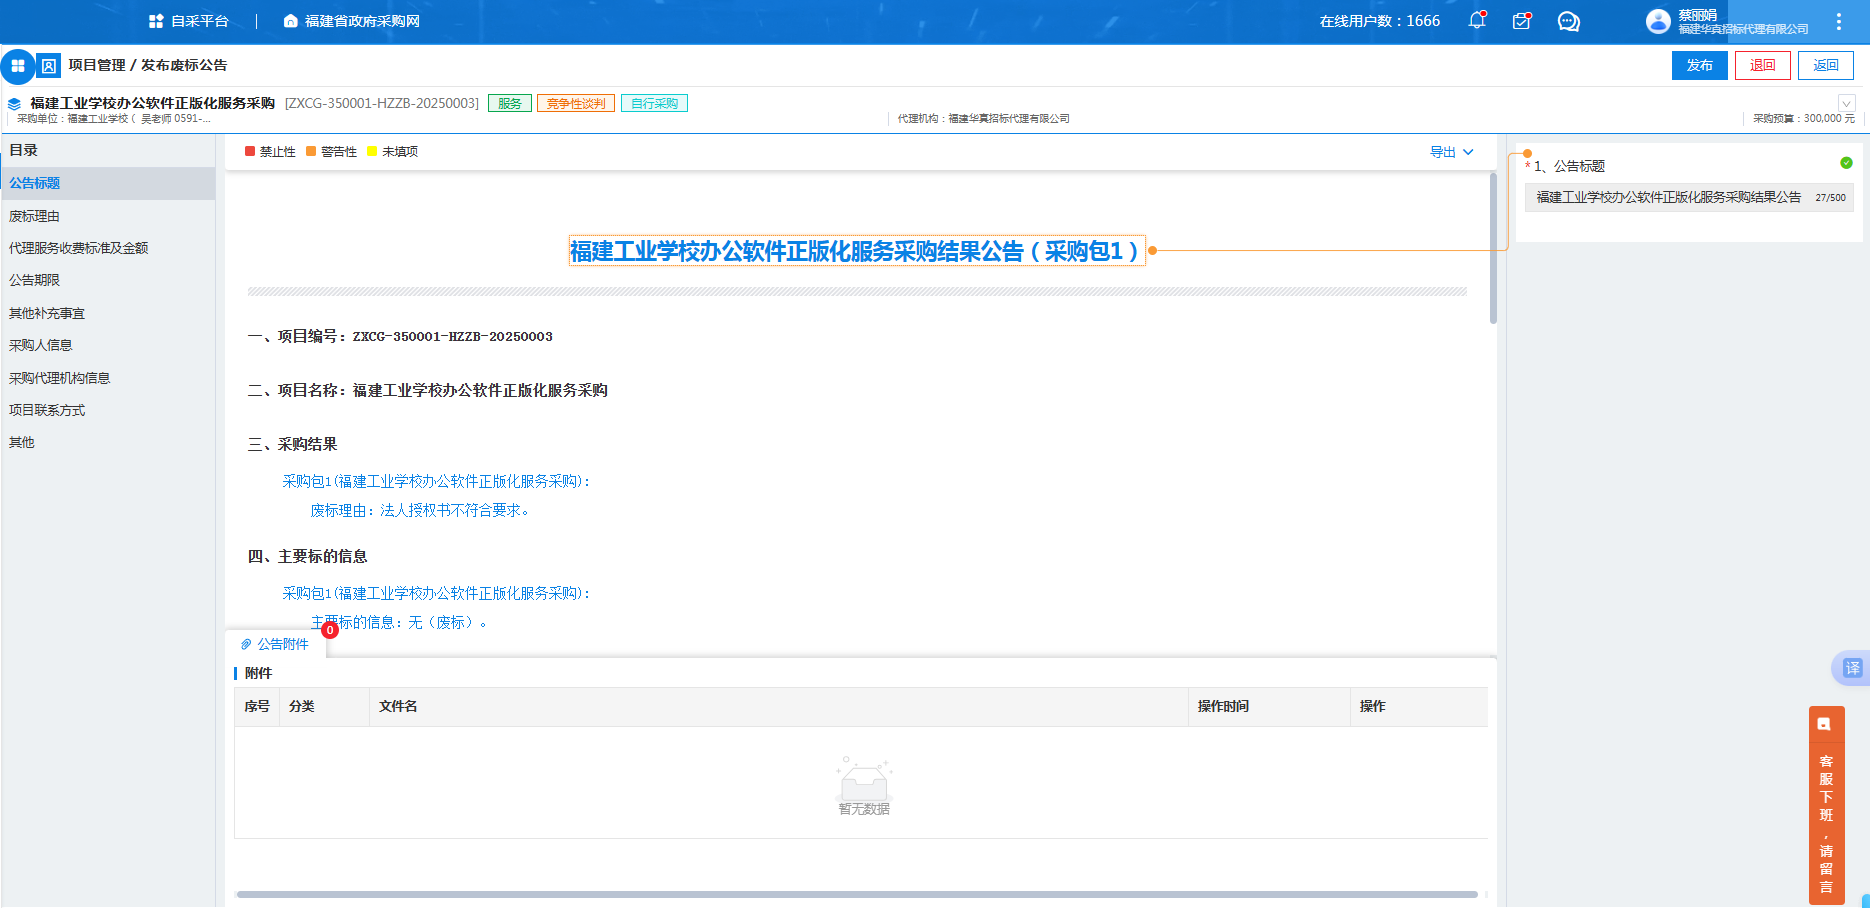
Task: Open the 公告附件 tab
Action: (276, 644)
